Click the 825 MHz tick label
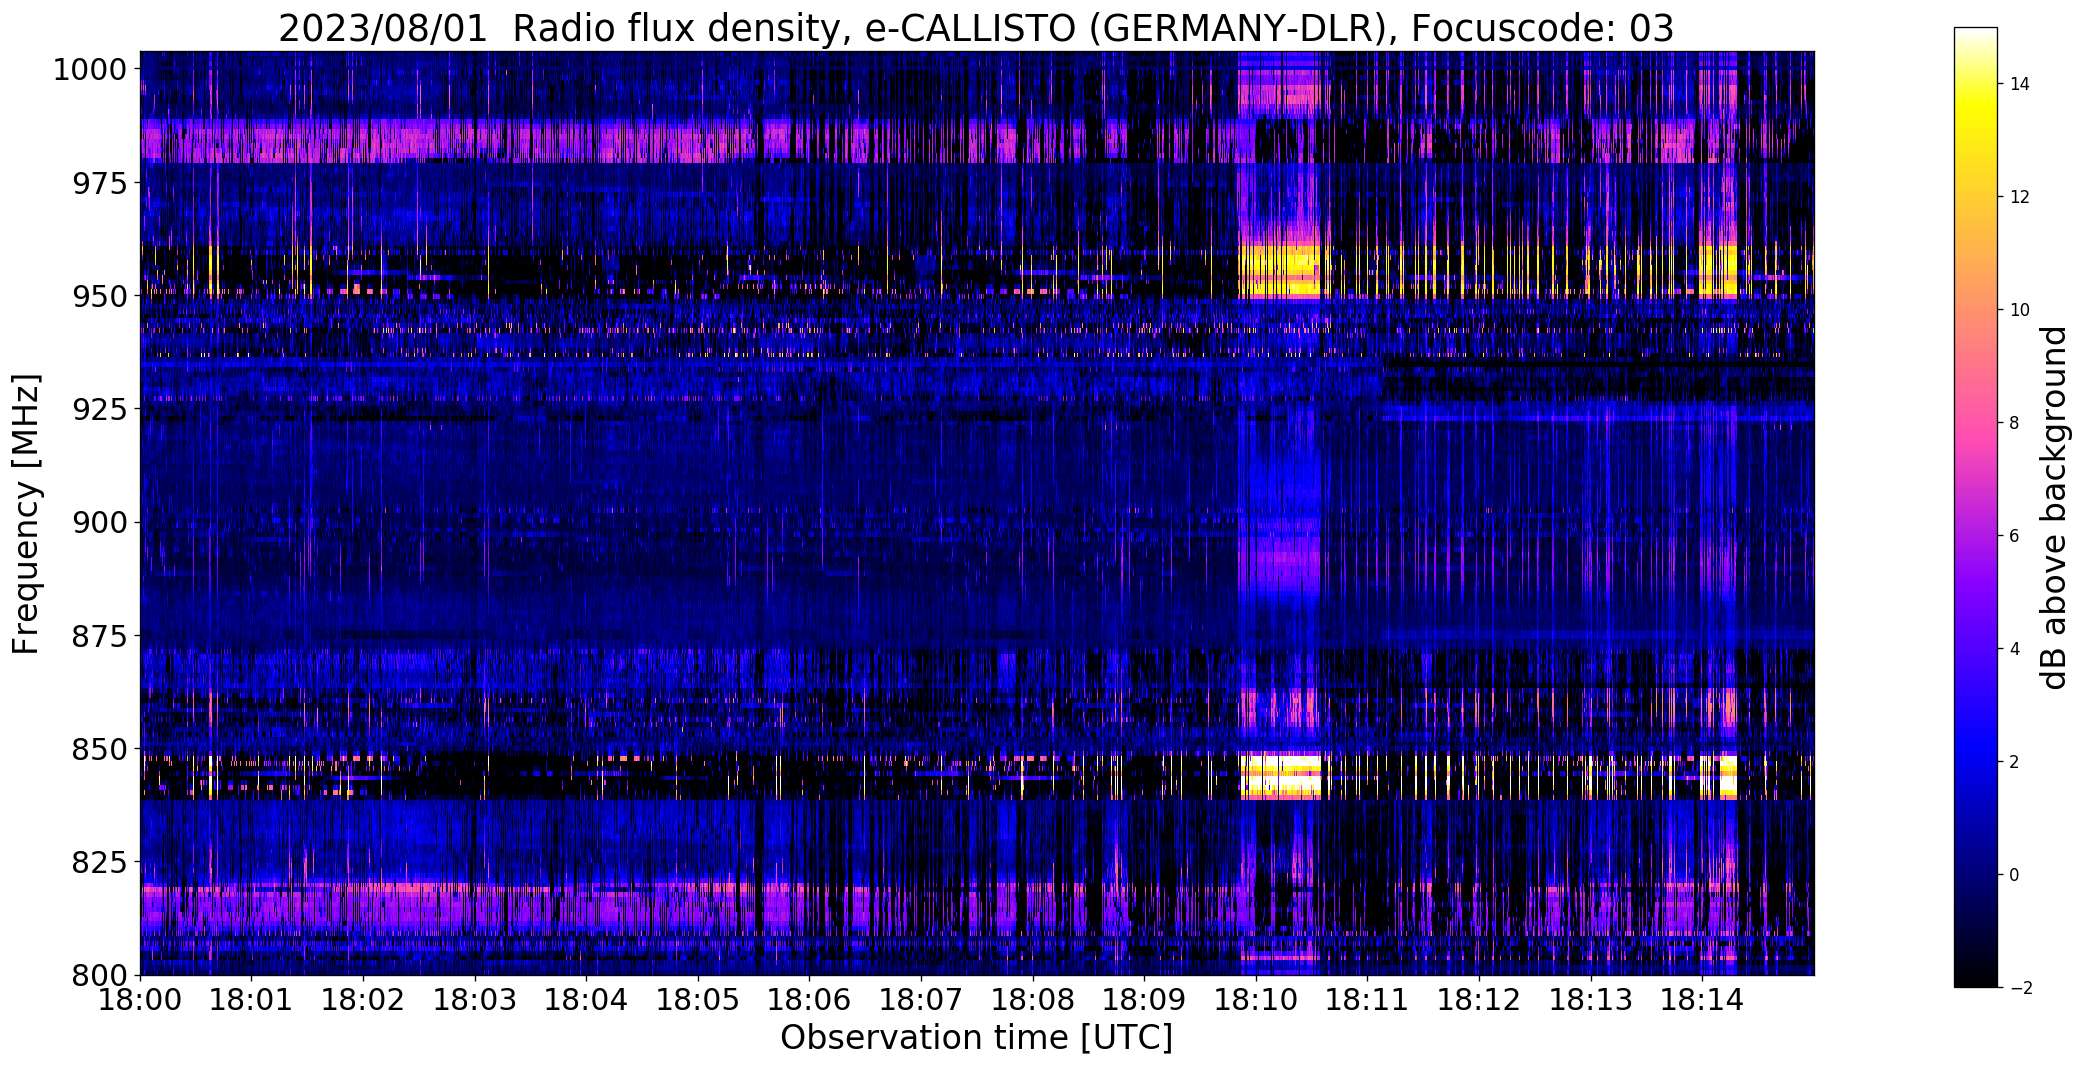The height and width of the screenshot is (1067, 2085). point(98,862)
